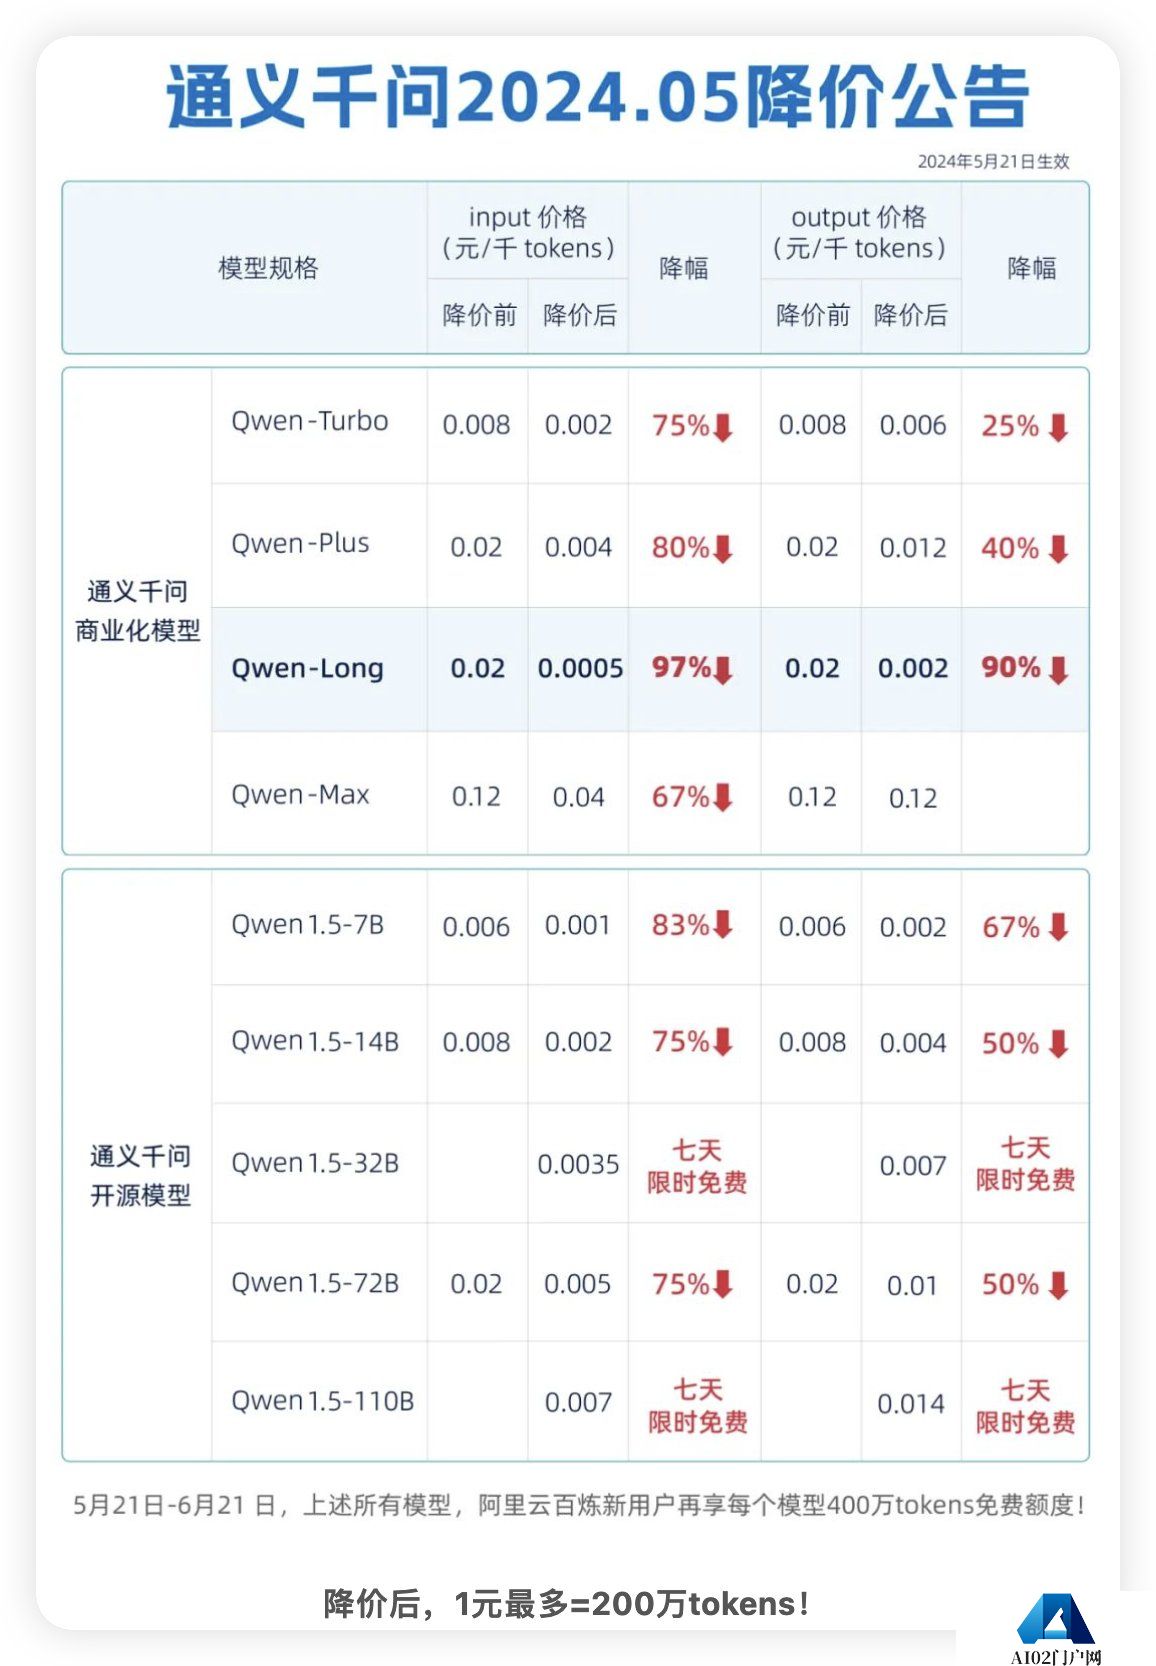The image size is (1156, 1666).
Task: Click the down arrow beside Qwen1.5-7B 83%
Action: 723,925
